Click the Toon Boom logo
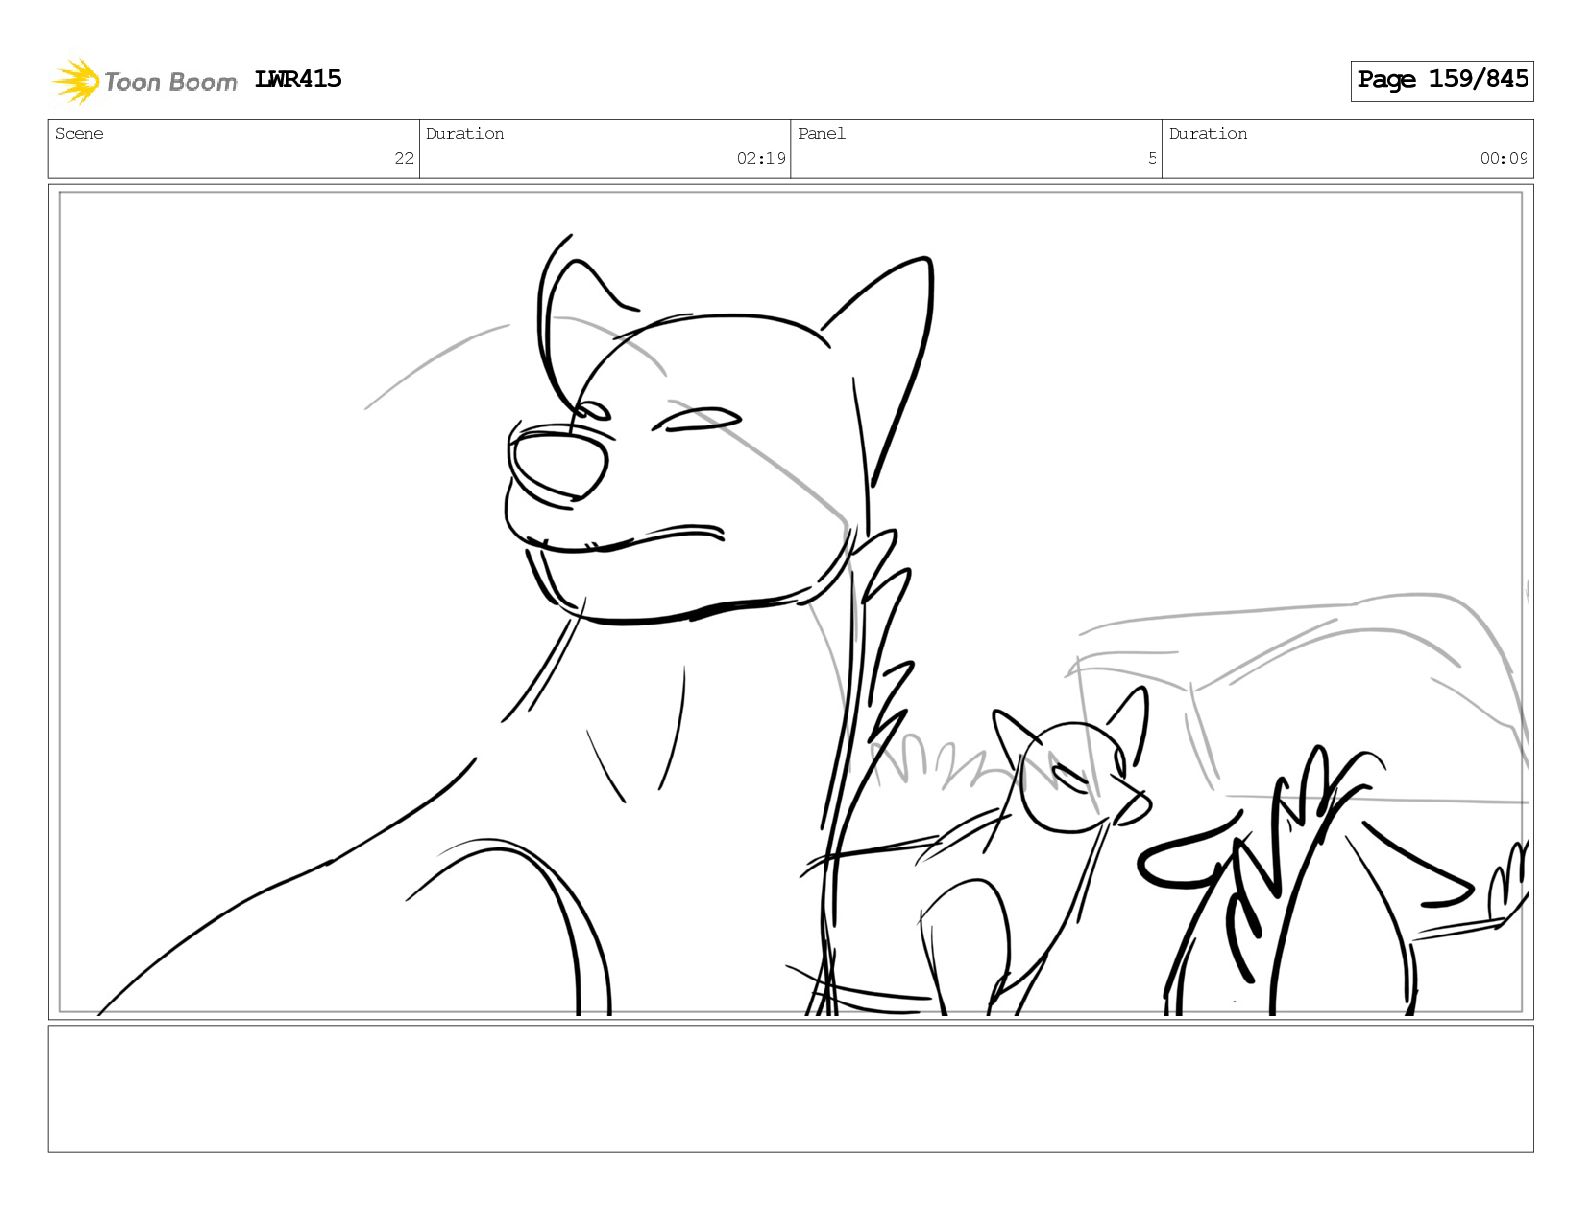The image size is (1584, 1224). pos(145,81)
